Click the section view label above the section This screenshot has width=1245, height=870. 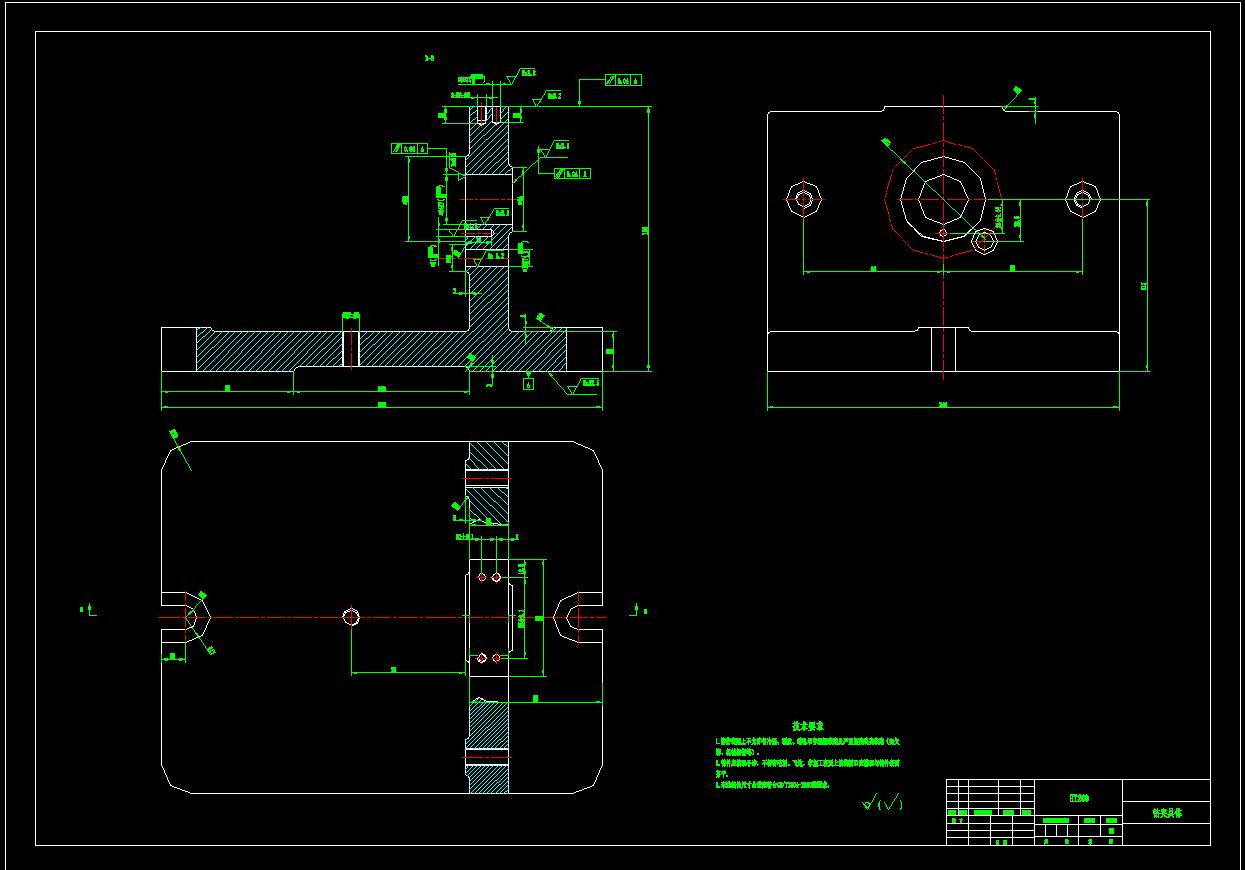[x=429, y=59]
